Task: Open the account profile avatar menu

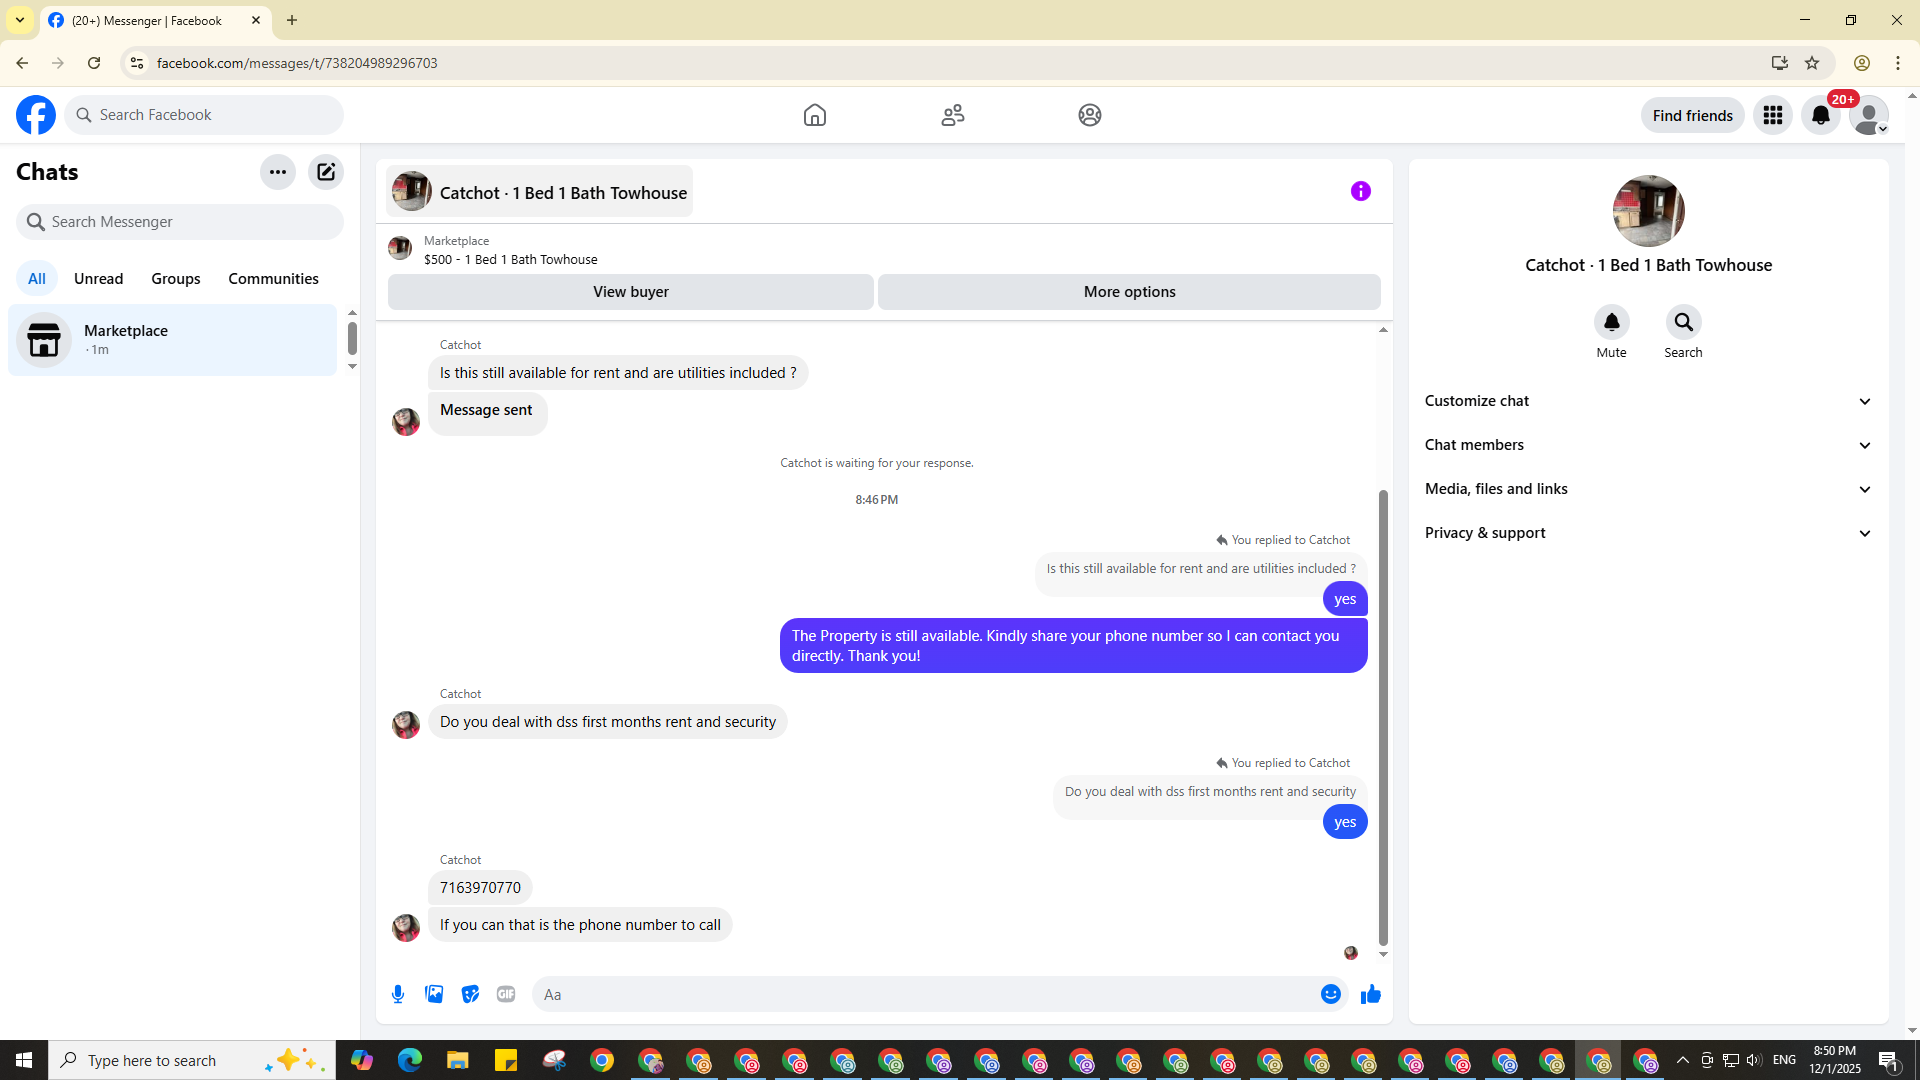Action: (1869, 115)
